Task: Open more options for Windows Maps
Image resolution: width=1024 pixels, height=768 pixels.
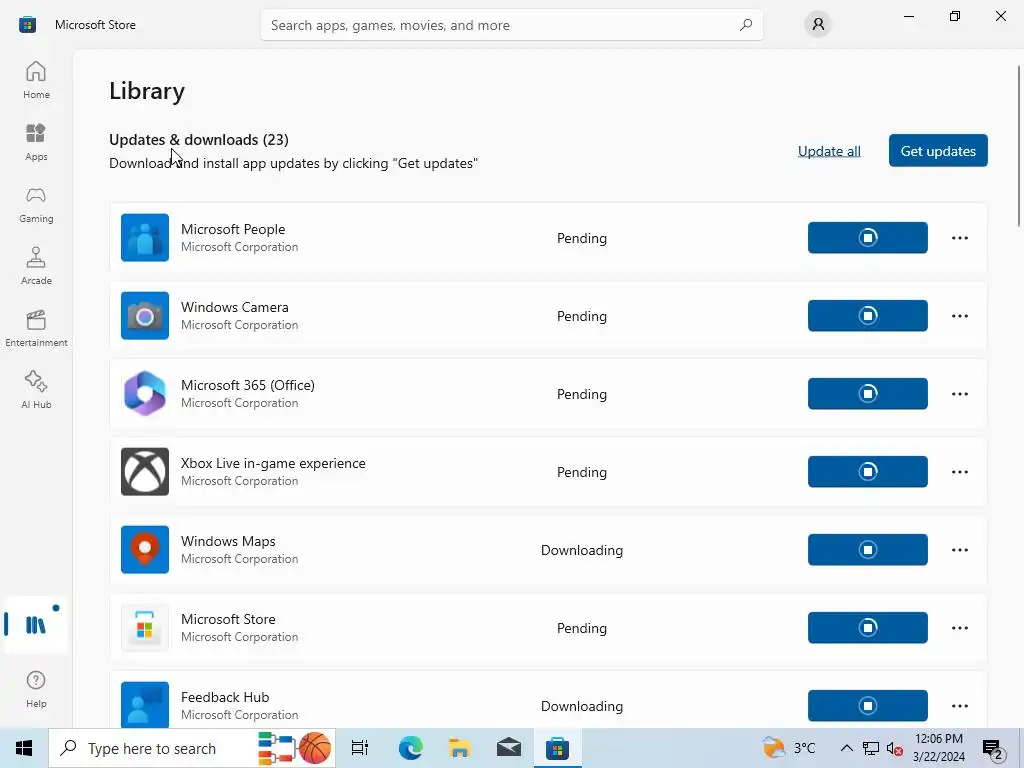Action: [959, 549]
